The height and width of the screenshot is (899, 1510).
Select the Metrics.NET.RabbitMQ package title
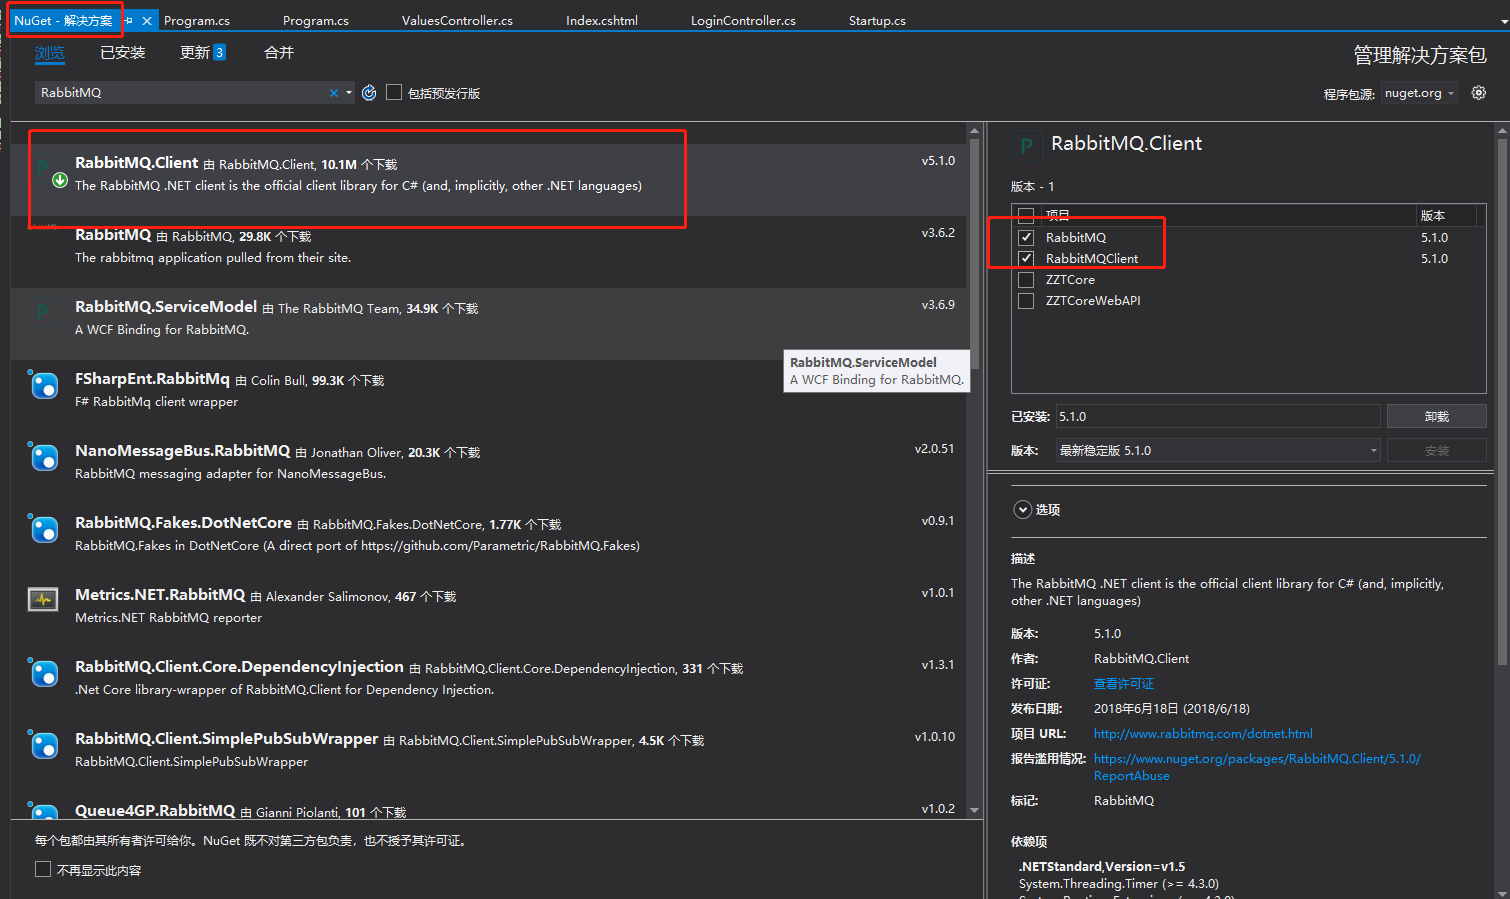point(160,594)
